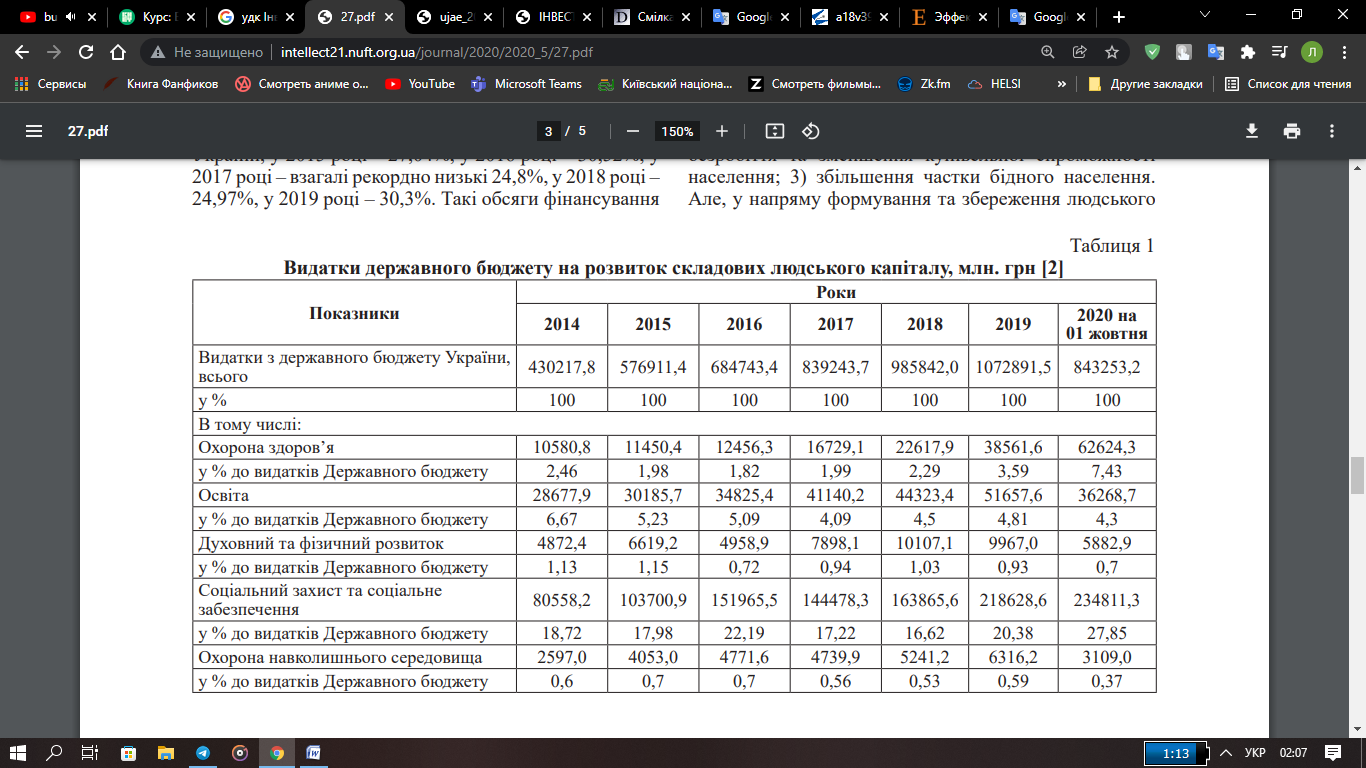Image resolution: width=1366 pixels, height=768 pixels.
Task: Click the 150% zoom level field
Action: (x=677, y=131)
